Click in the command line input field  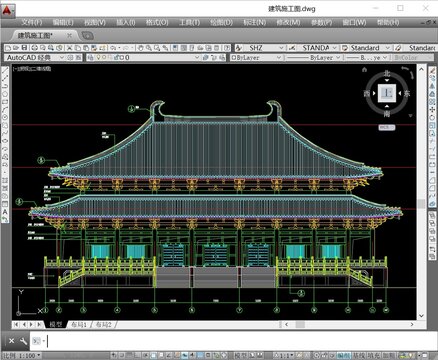(240, 341)
